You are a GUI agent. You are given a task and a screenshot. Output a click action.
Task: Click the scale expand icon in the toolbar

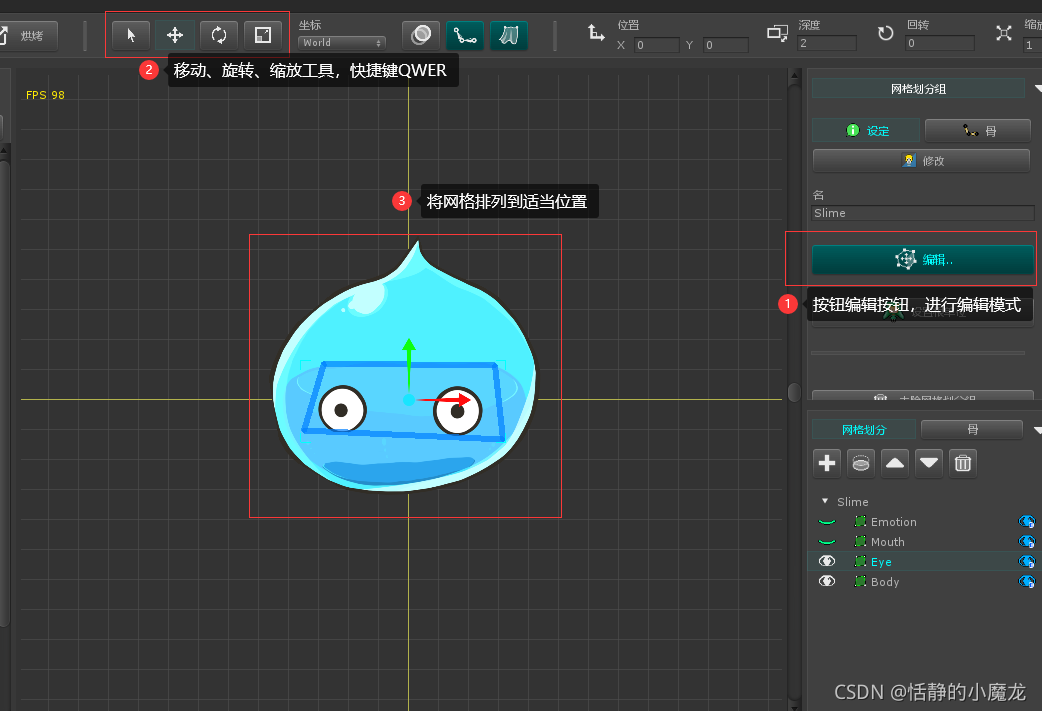pos(1003,33)
